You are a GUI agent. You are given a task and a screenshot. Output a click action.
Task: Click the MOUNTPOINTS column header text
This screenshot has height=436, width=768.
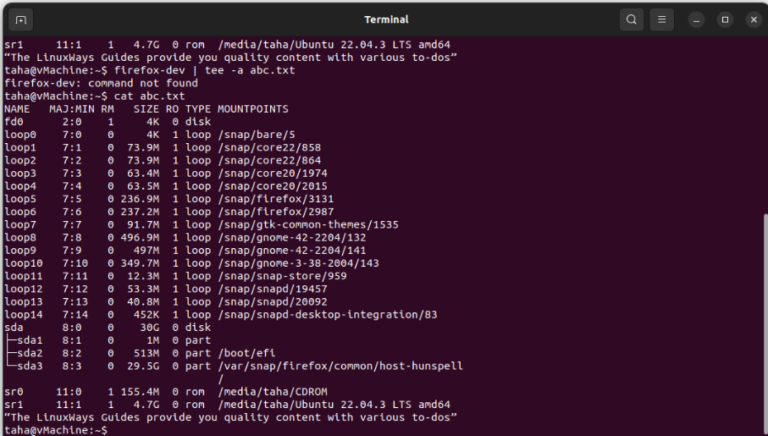pyautogui.click(x=253, y=109)
